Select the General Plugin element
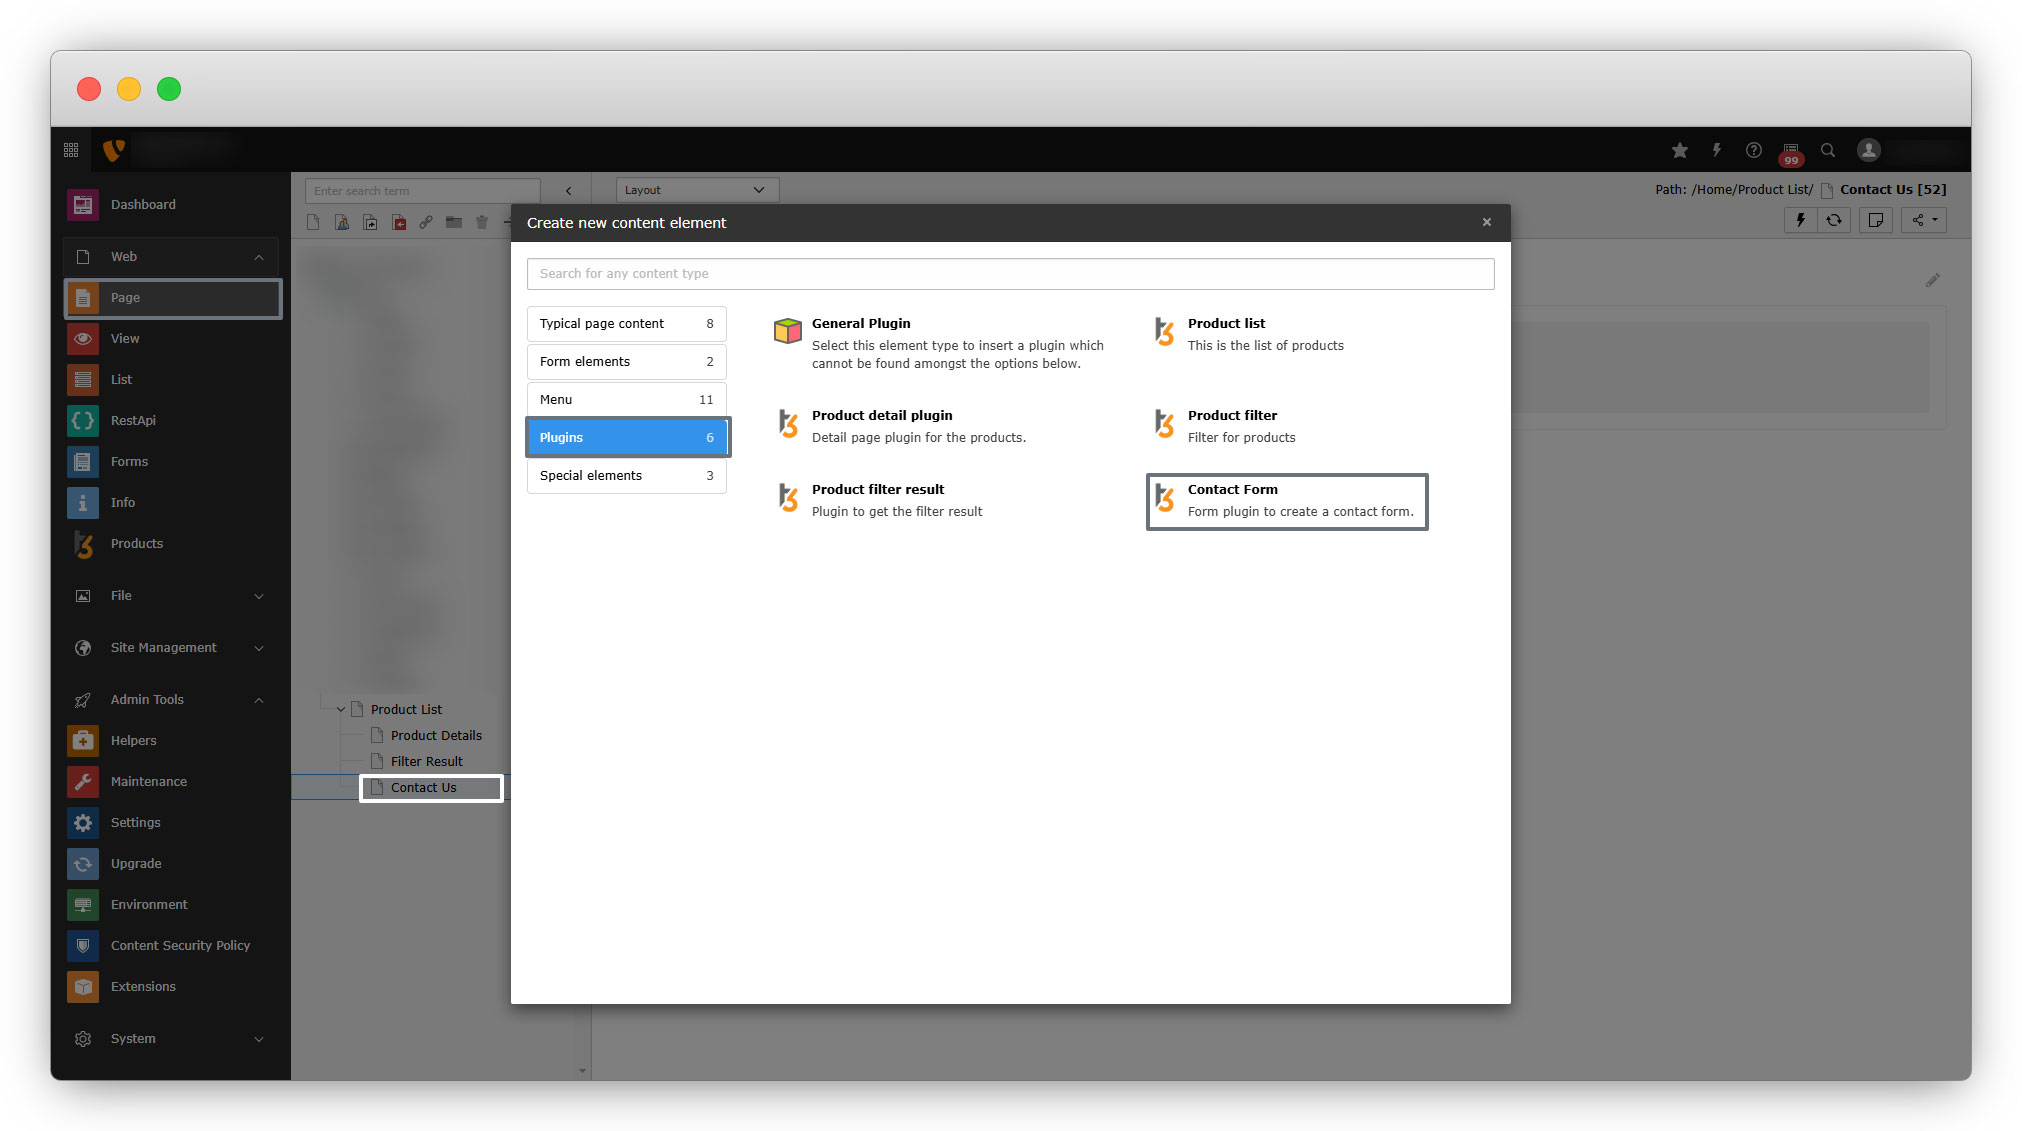 [x=860, y=324]
